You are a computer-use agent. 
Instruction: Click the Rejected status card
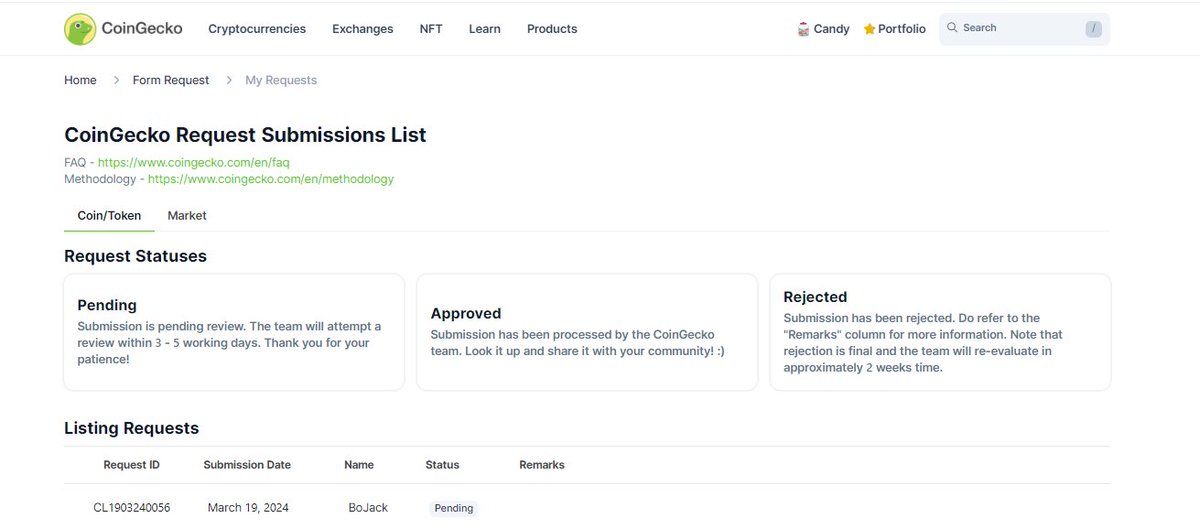(x=940, y=332)
